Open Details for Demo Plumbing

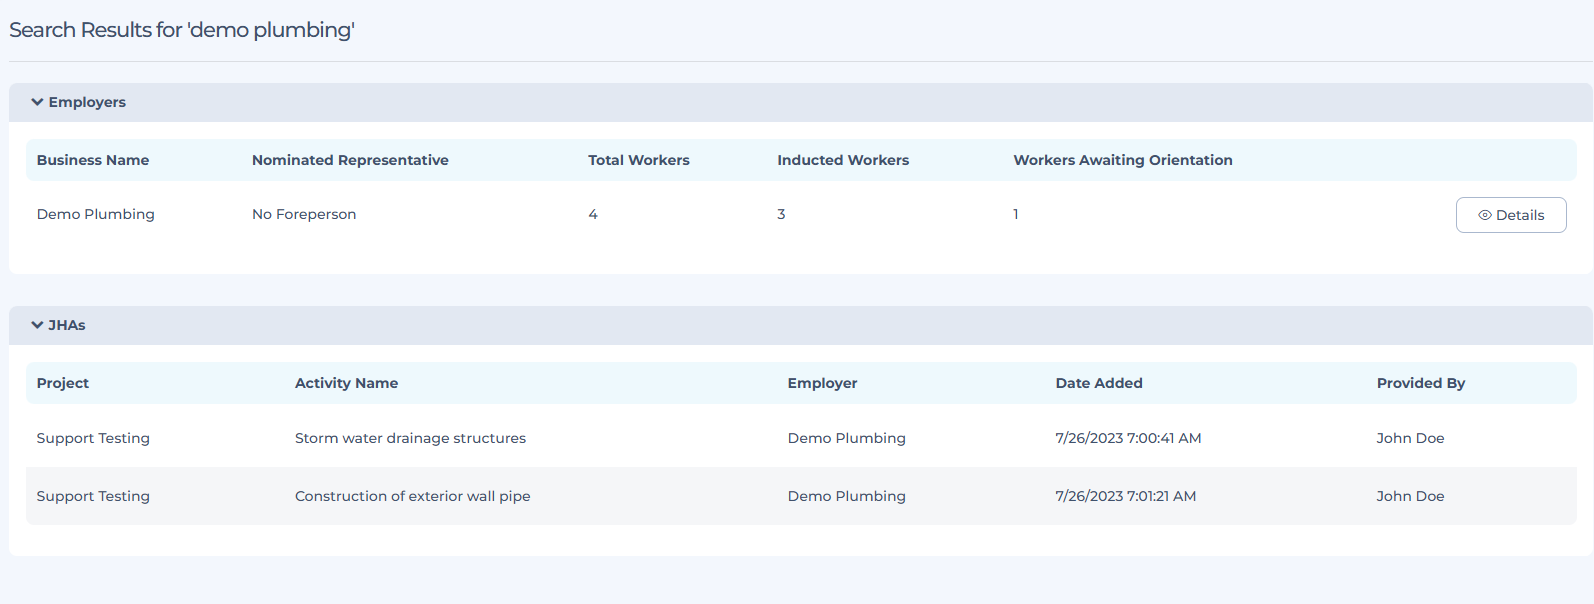[x=1510, y=215]
